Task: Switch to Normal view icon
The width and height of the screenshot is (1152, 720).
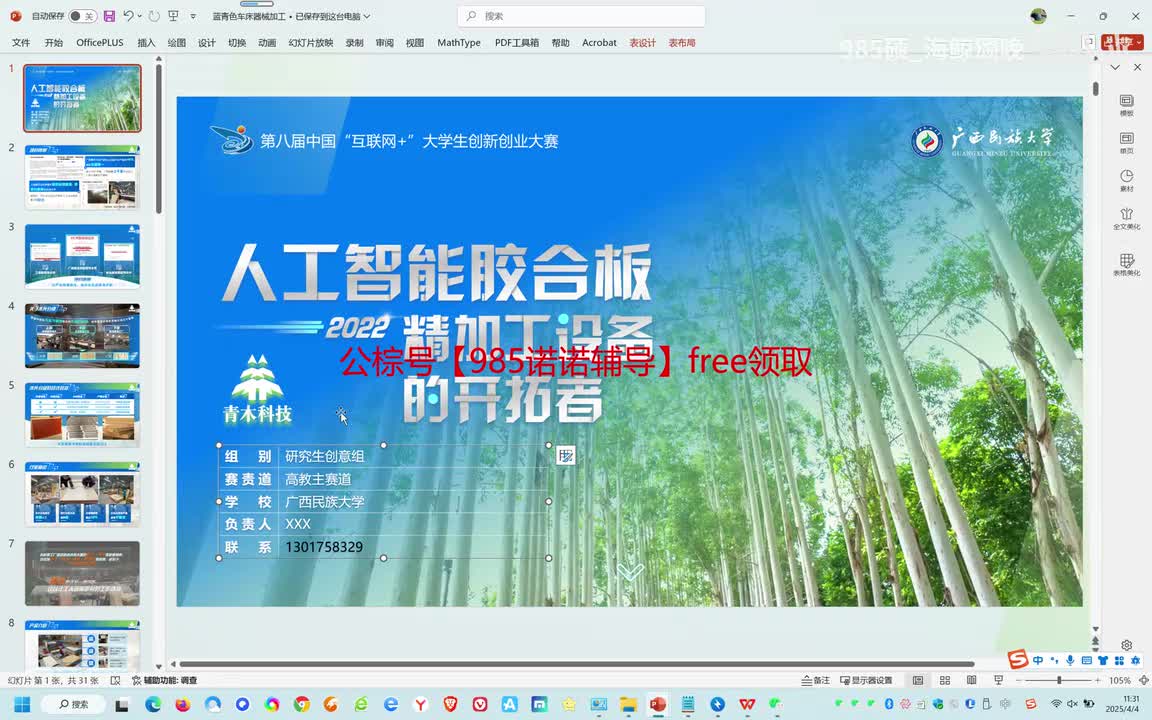Action: coord(918,680)
